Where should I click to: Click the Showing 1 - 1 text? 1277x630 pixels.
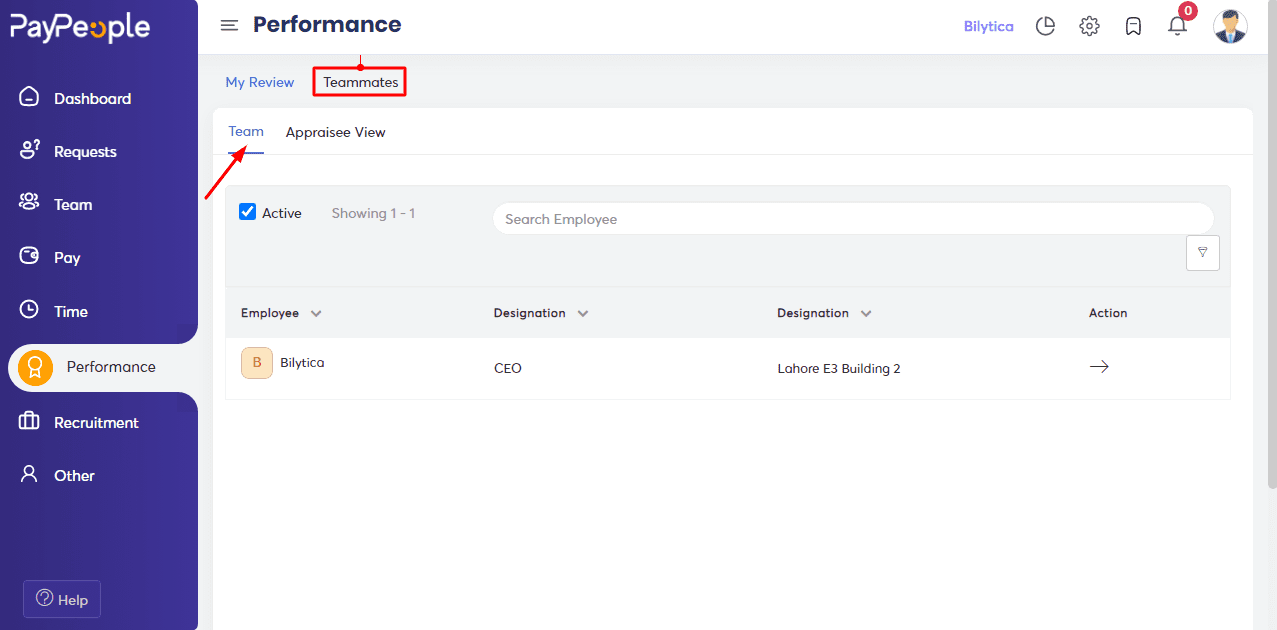tap(373, 213)
